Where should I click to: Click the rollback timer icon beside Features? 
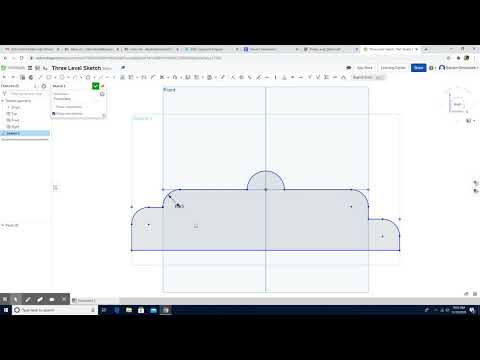pyautogui.click(x=44, y=86)
